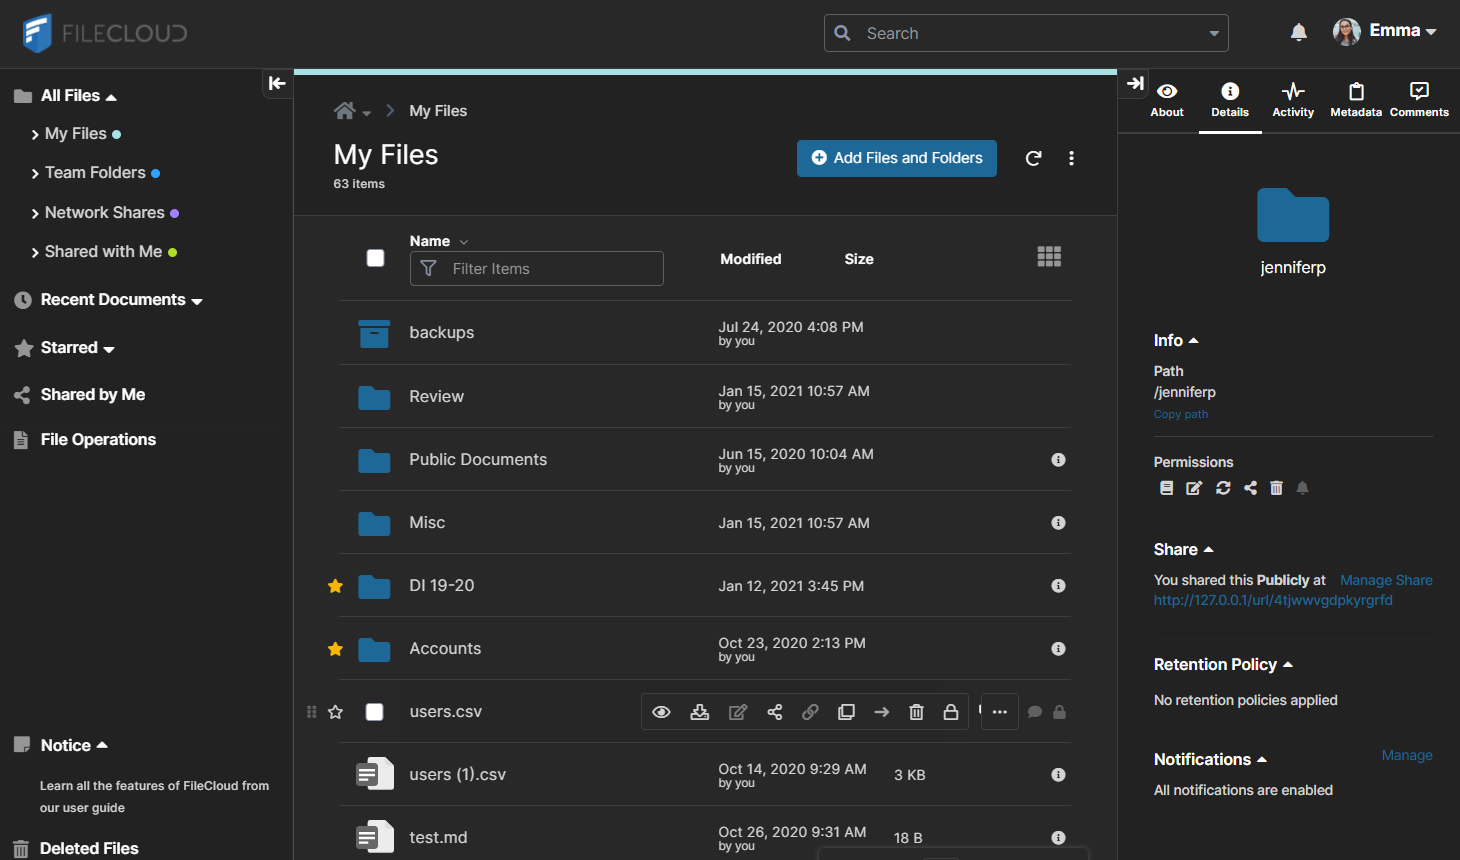The image size is (1460, 860).
Task: Tick the select-all checkbox in the header
Action: click(376, 258)
